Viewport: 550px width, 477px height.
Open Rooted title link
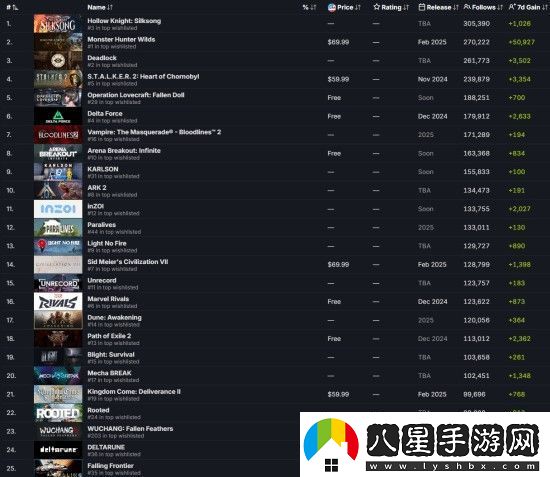point(98,410)
